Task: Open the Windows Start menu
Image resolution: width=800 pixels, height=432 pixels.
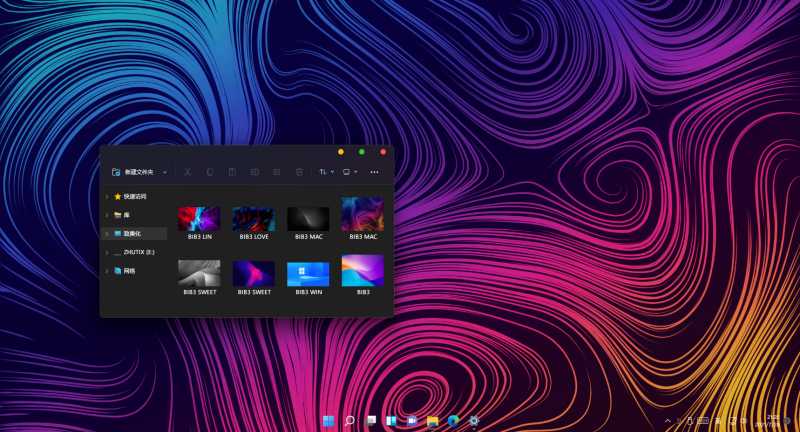Action: point(329,421)
